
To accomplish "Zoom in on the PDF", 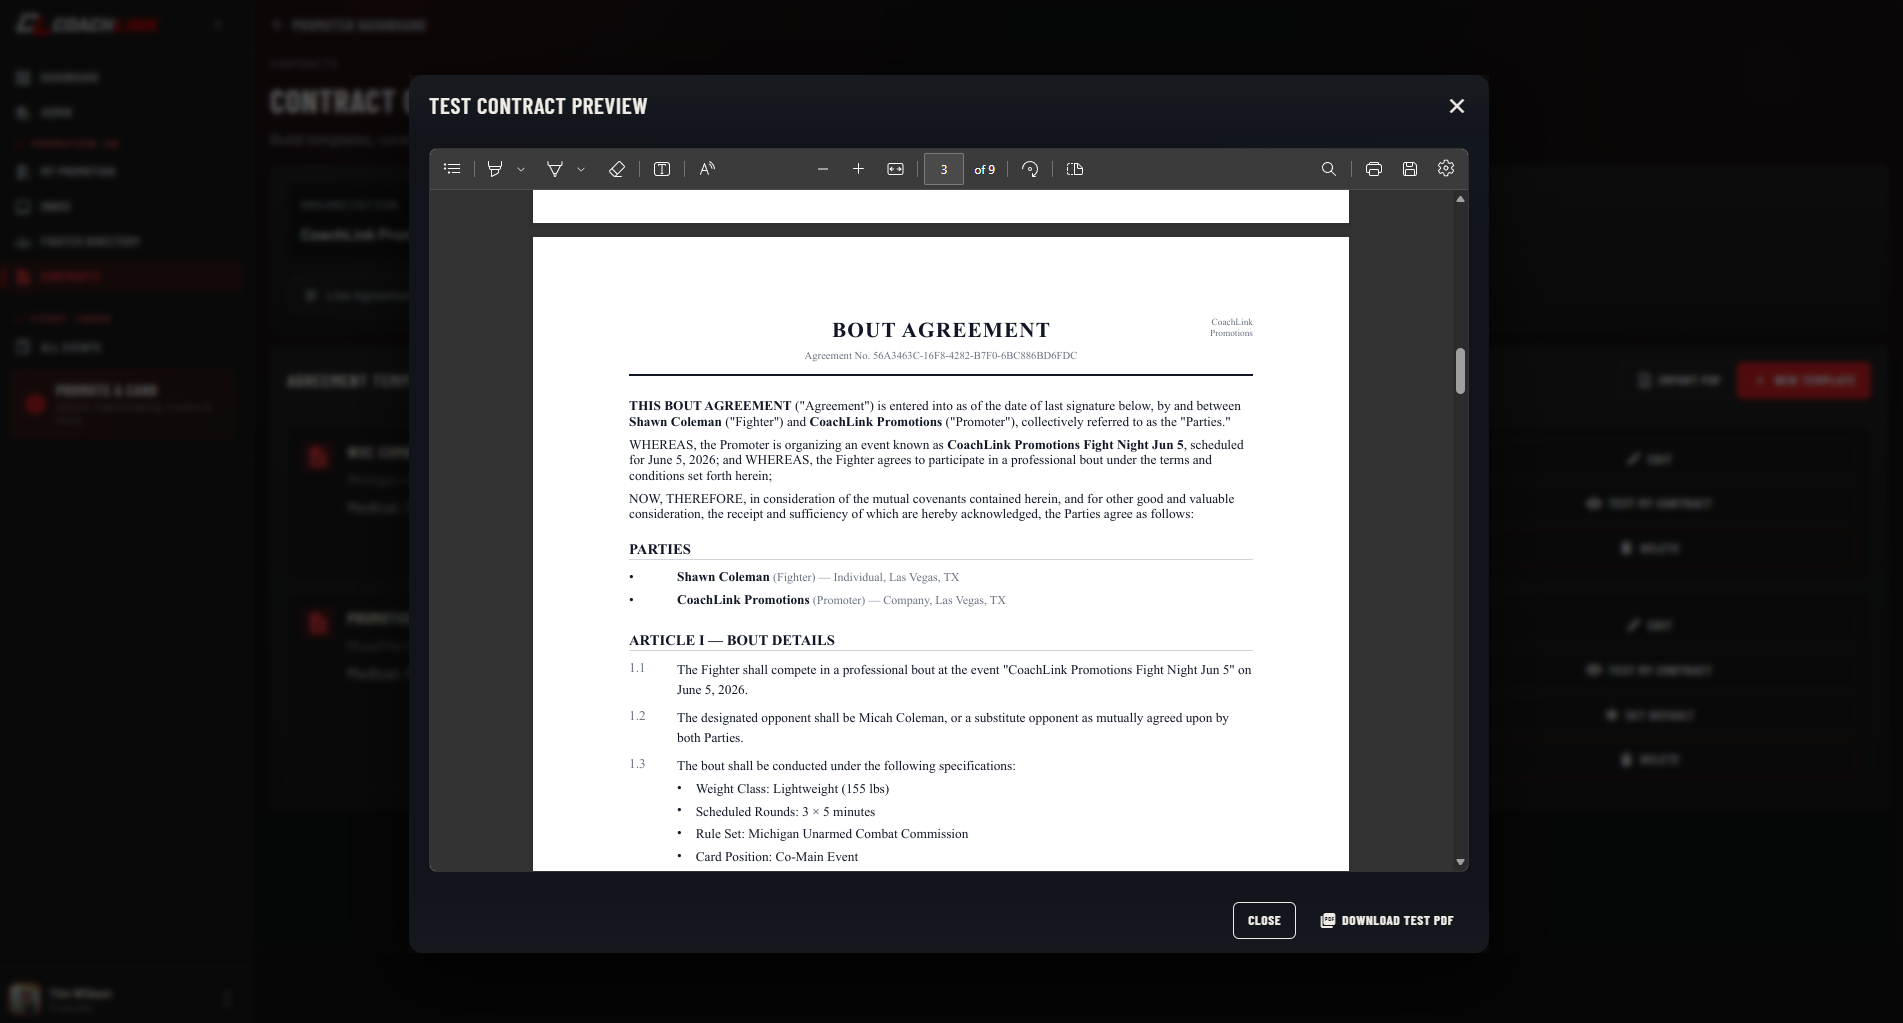I will (858, 169).
